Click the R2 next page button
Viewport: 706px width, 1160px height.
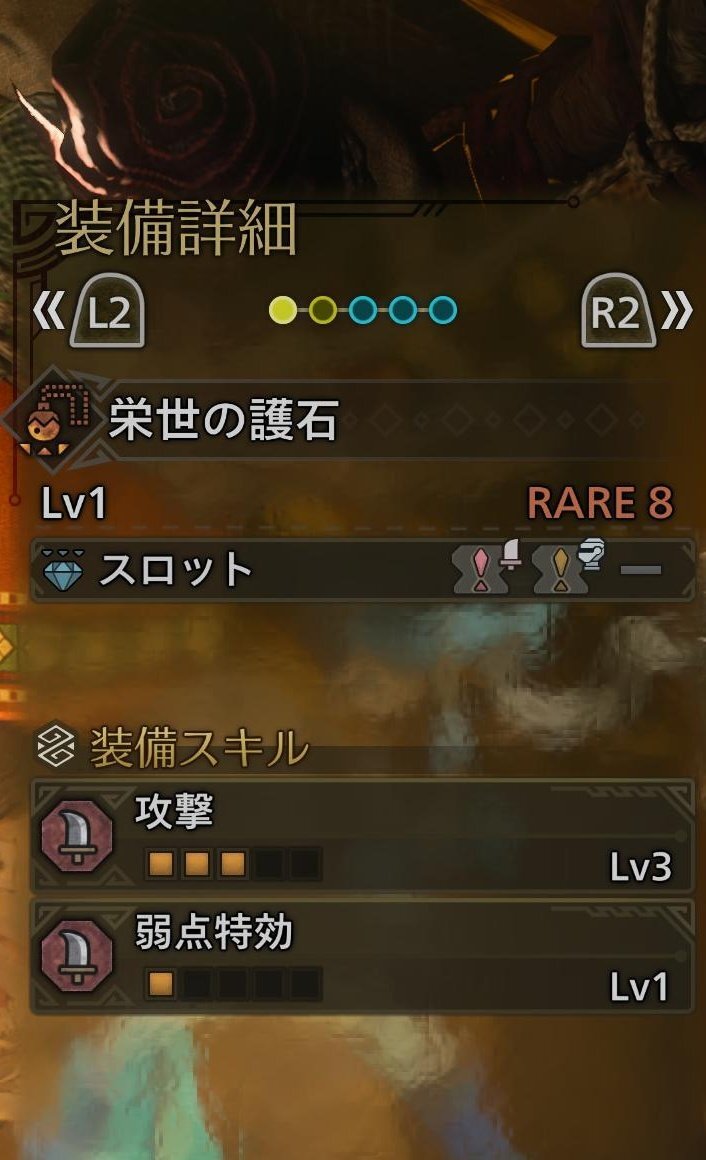pyautogui.click(x=618, y=311)
